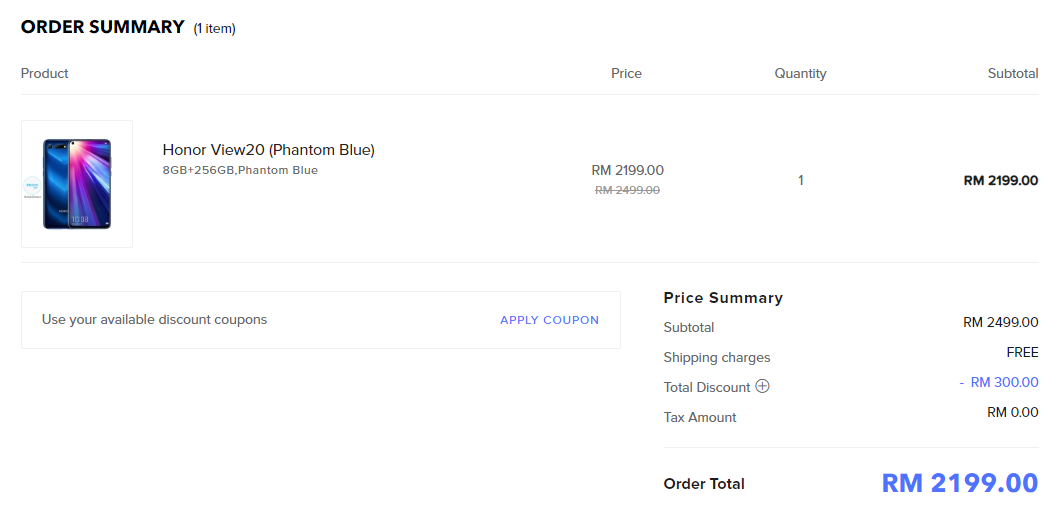Click the Subtotal column header
This screenshot has height=530, width=1060.
pos(1012,73)
